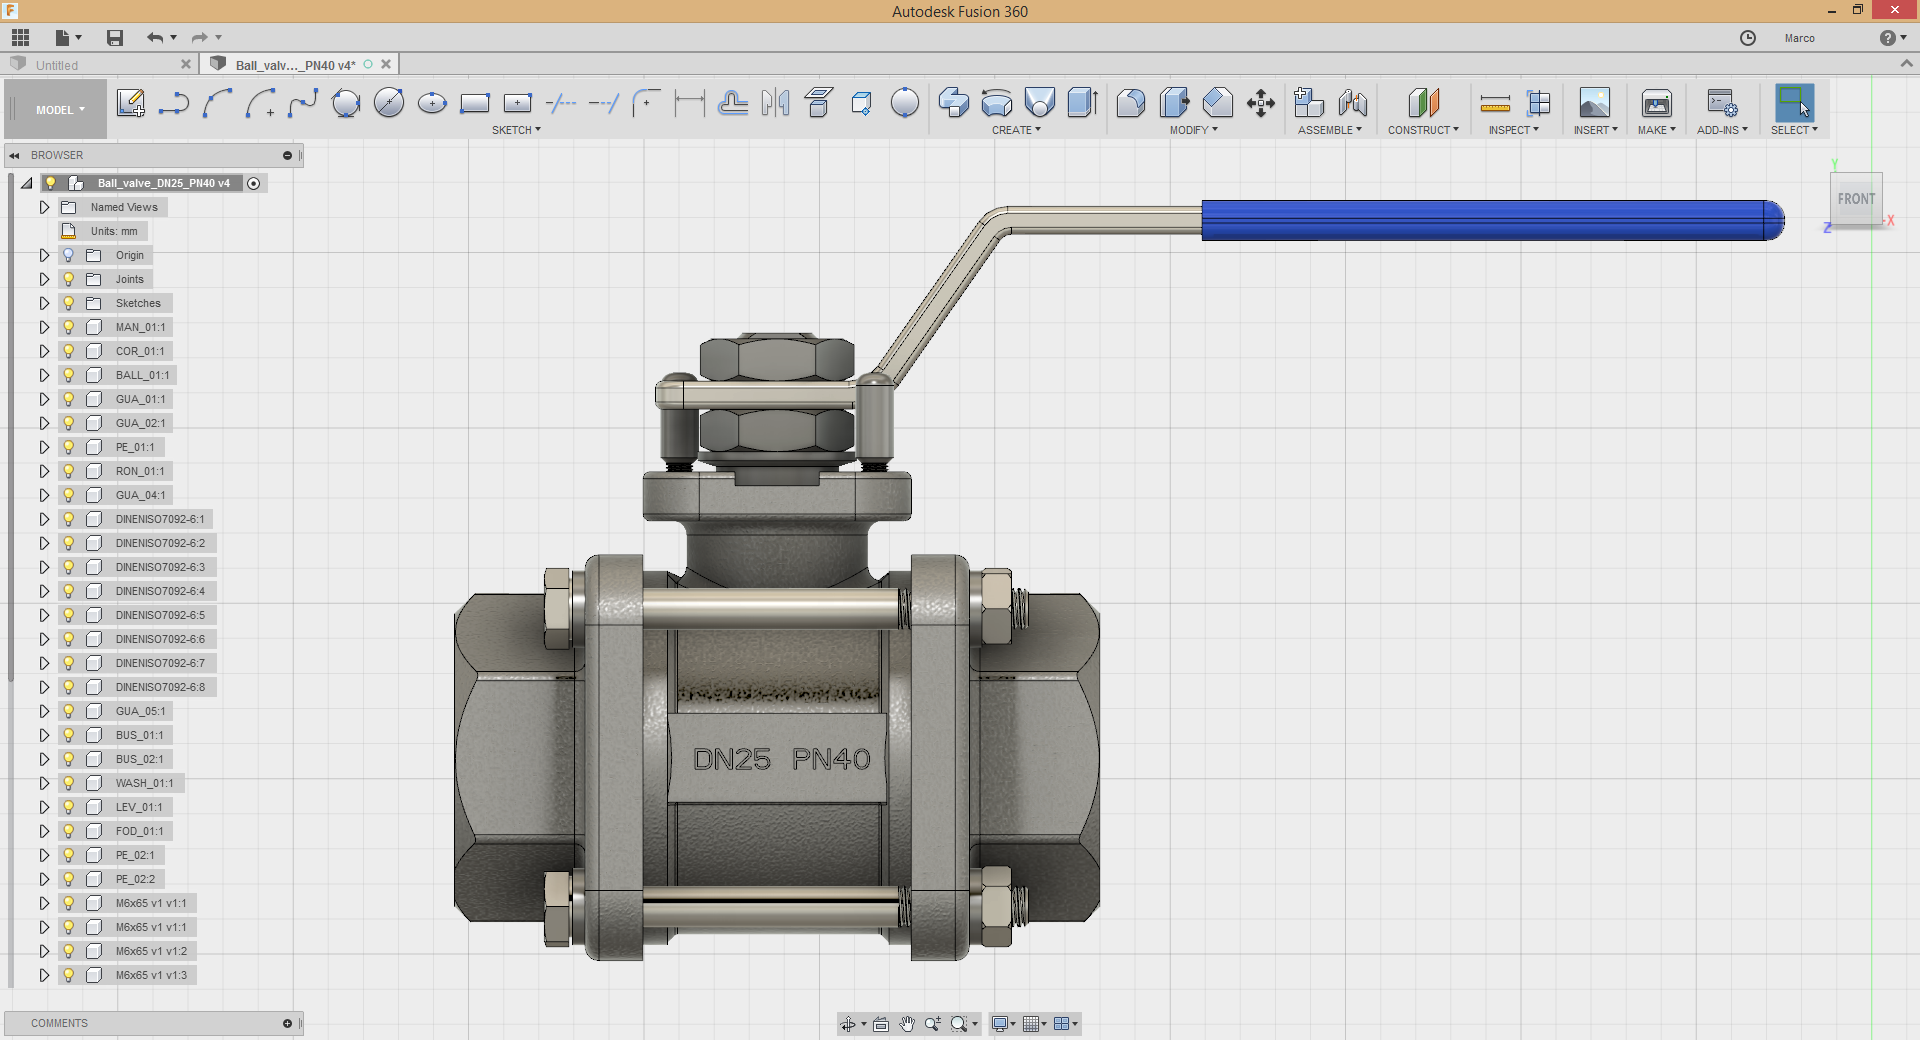Click the Create Sketch icon
The width and height of the screenshot is (1920, 1040).
pos(130,103)
